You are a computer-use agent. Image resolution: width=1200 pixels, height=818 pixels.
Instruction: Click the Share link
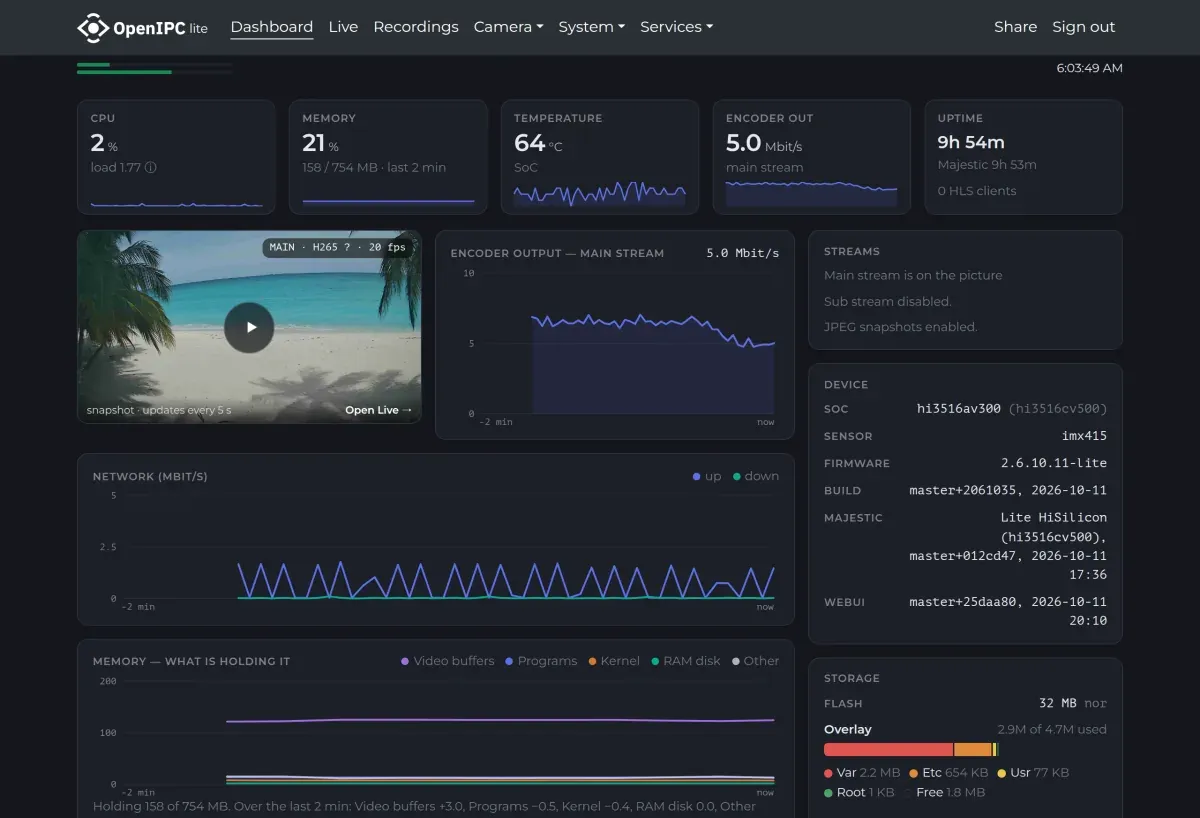pos(1015,27)
